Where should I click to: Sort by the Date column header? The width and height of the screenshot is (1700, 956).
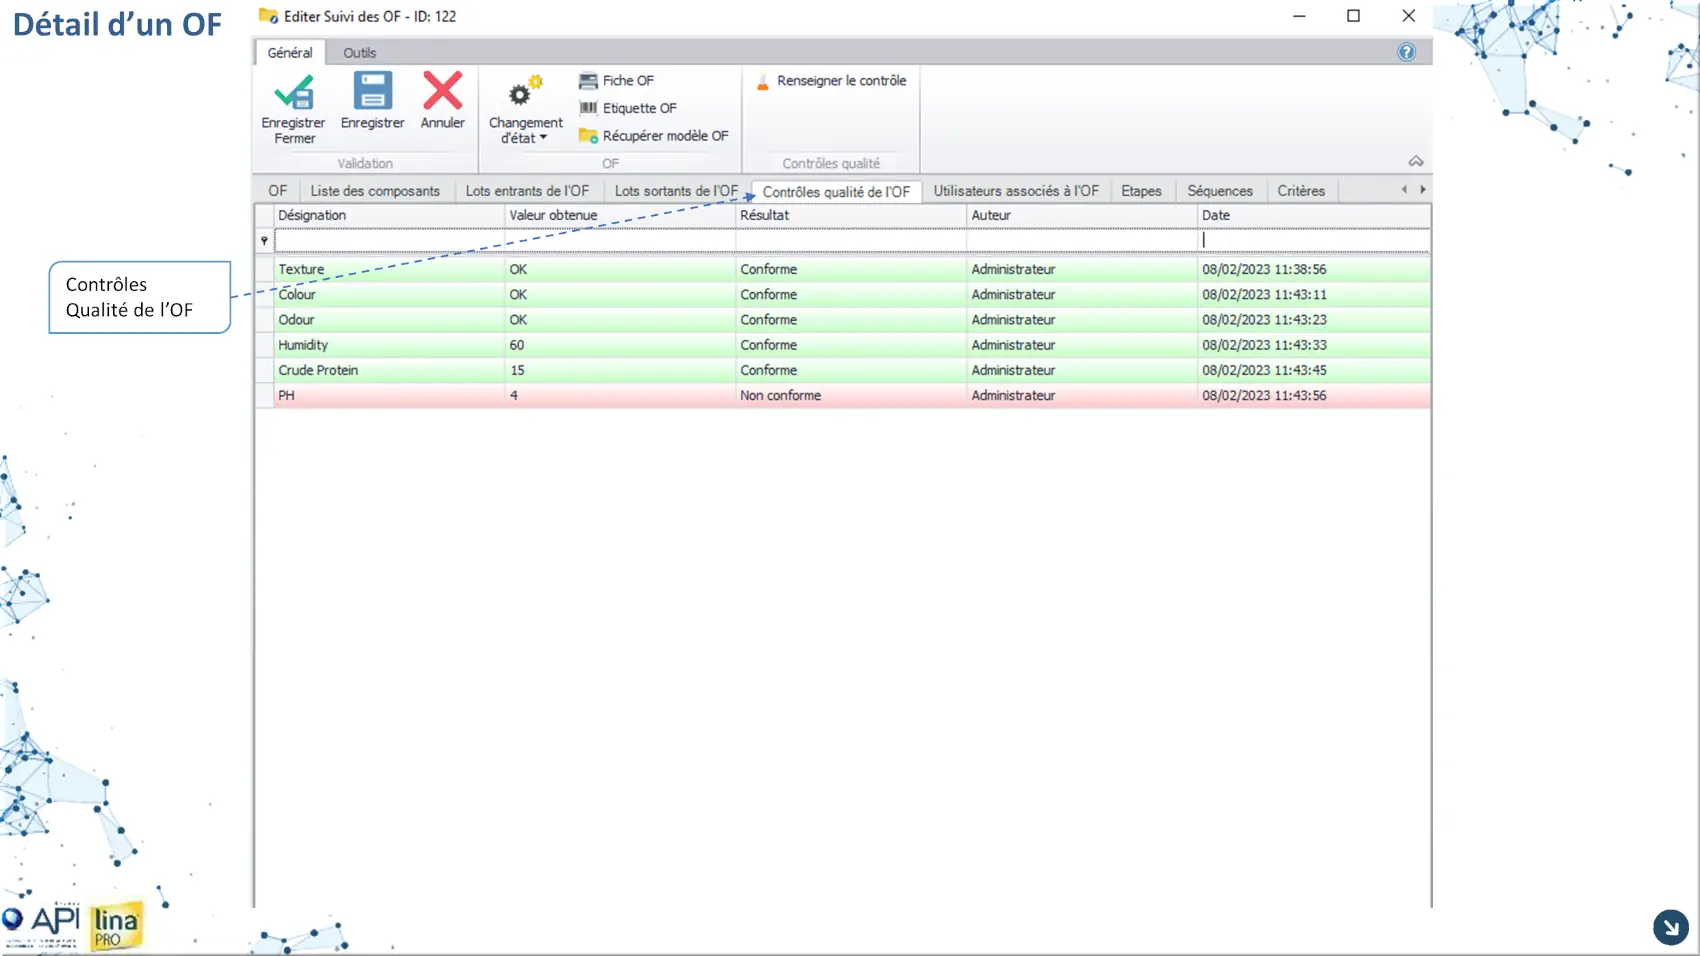[1313, 215]
